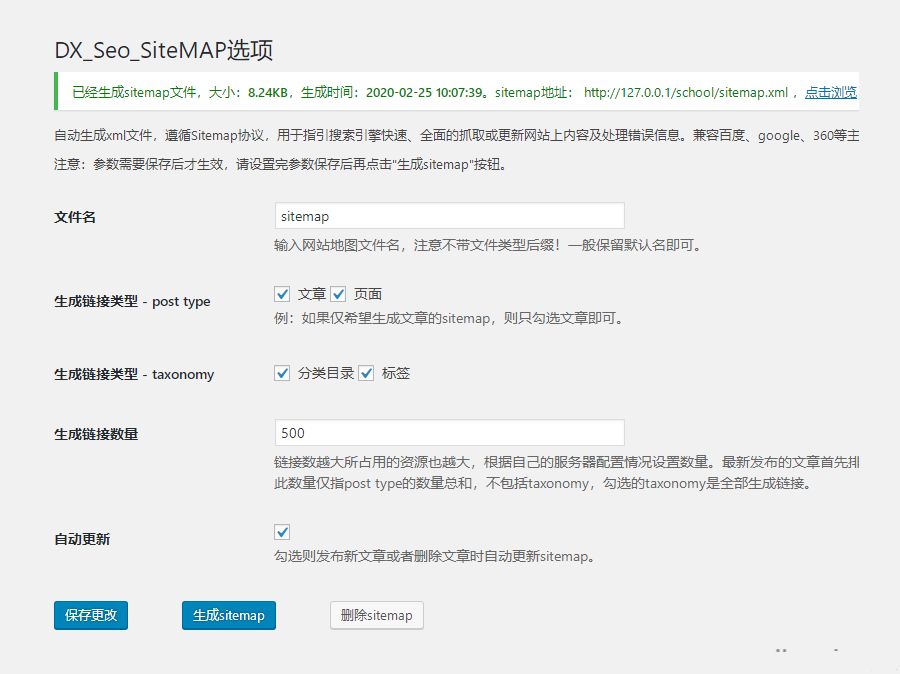Open the 点击浏览 browse link
The image size is (900, 674).
pos(831,92)
